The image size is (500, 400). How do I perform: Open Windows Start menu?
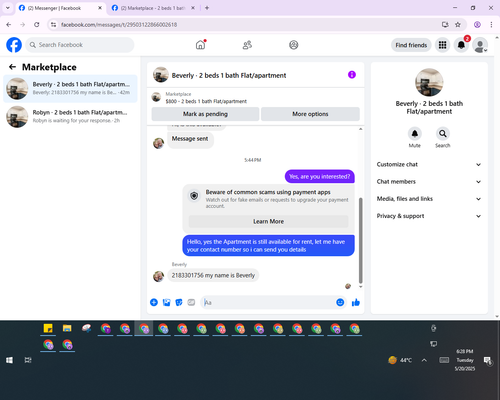[x=9, y=360]
